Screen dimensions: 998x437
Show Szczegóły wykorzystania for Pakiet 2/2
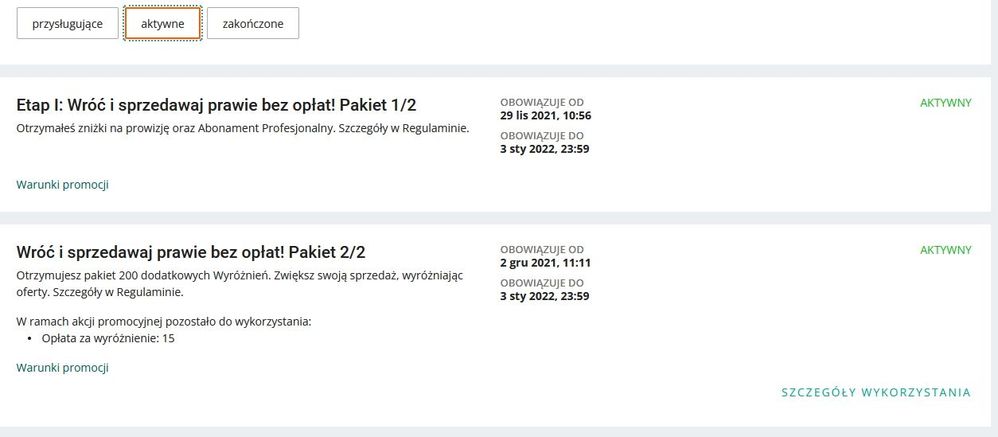point(875,393)
